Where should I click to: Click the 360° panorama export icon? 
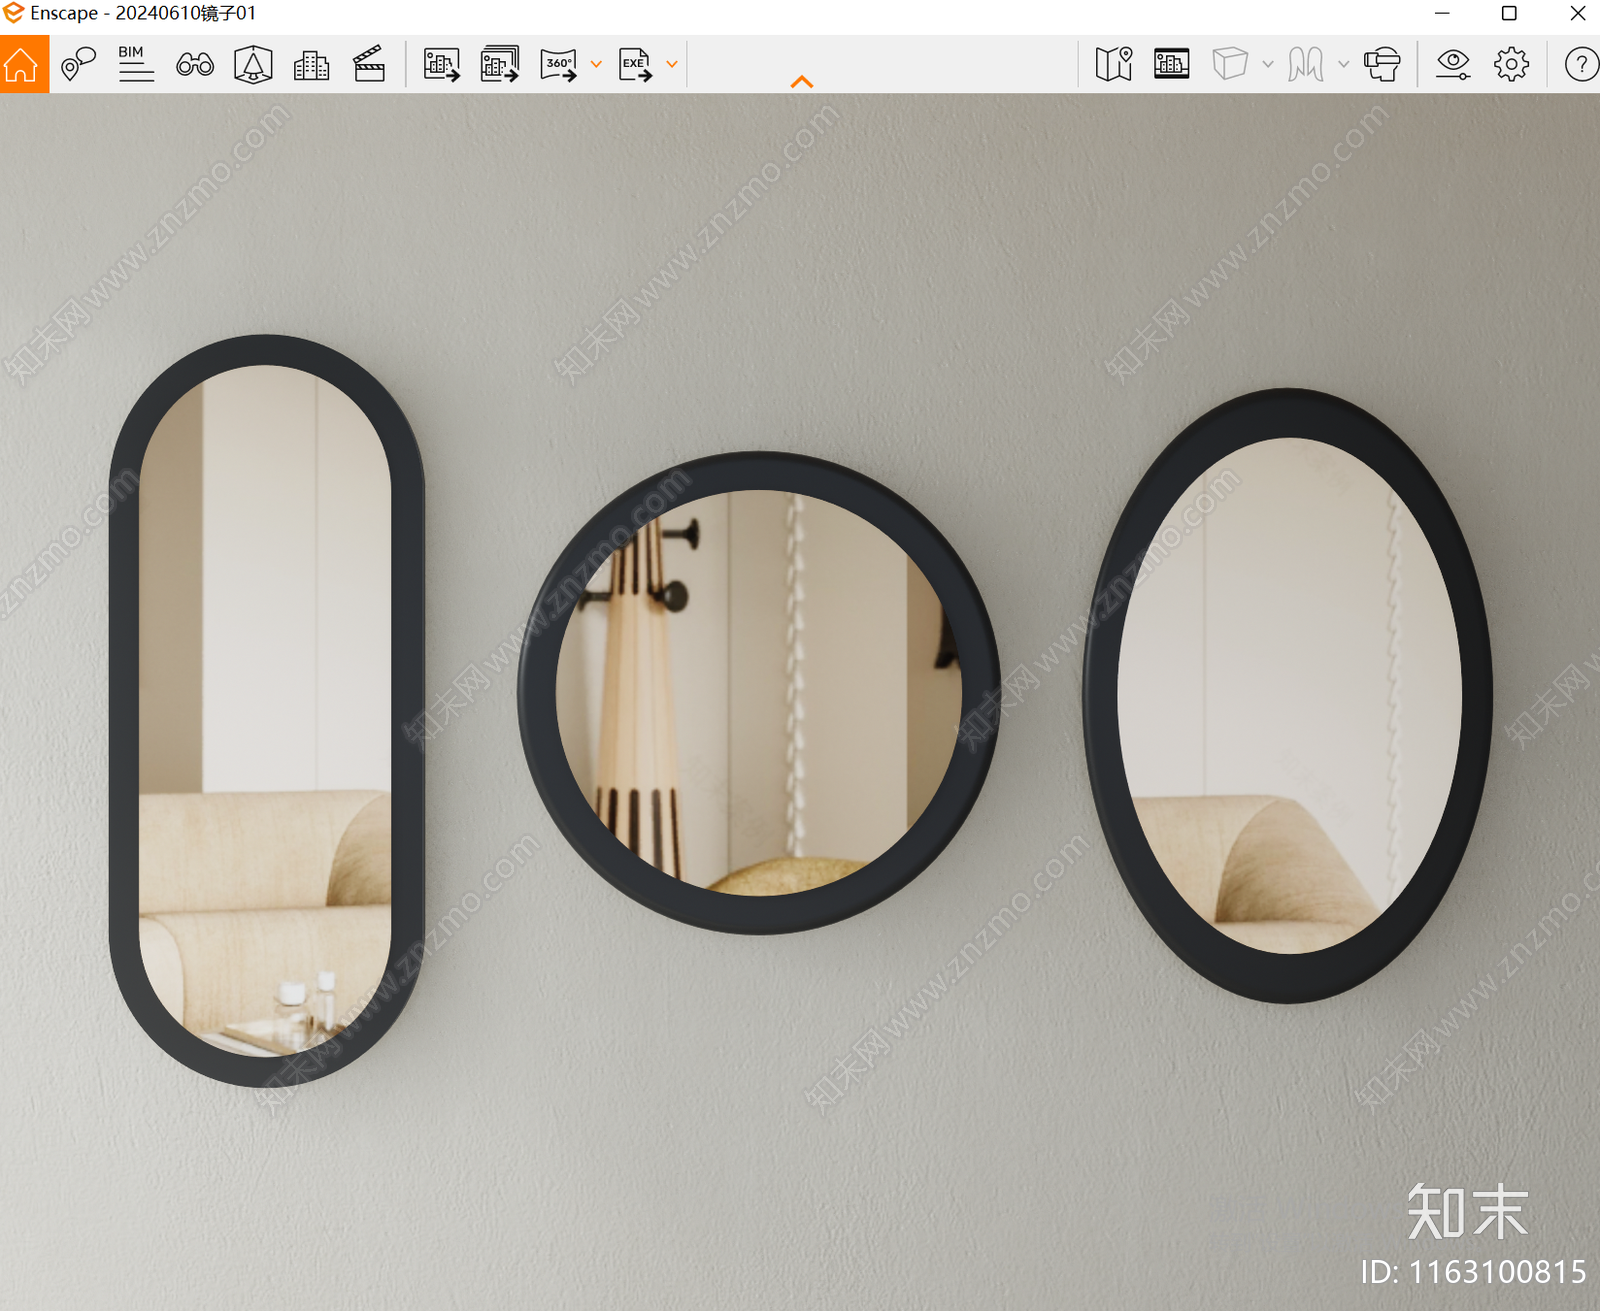[x=560, y=65]
